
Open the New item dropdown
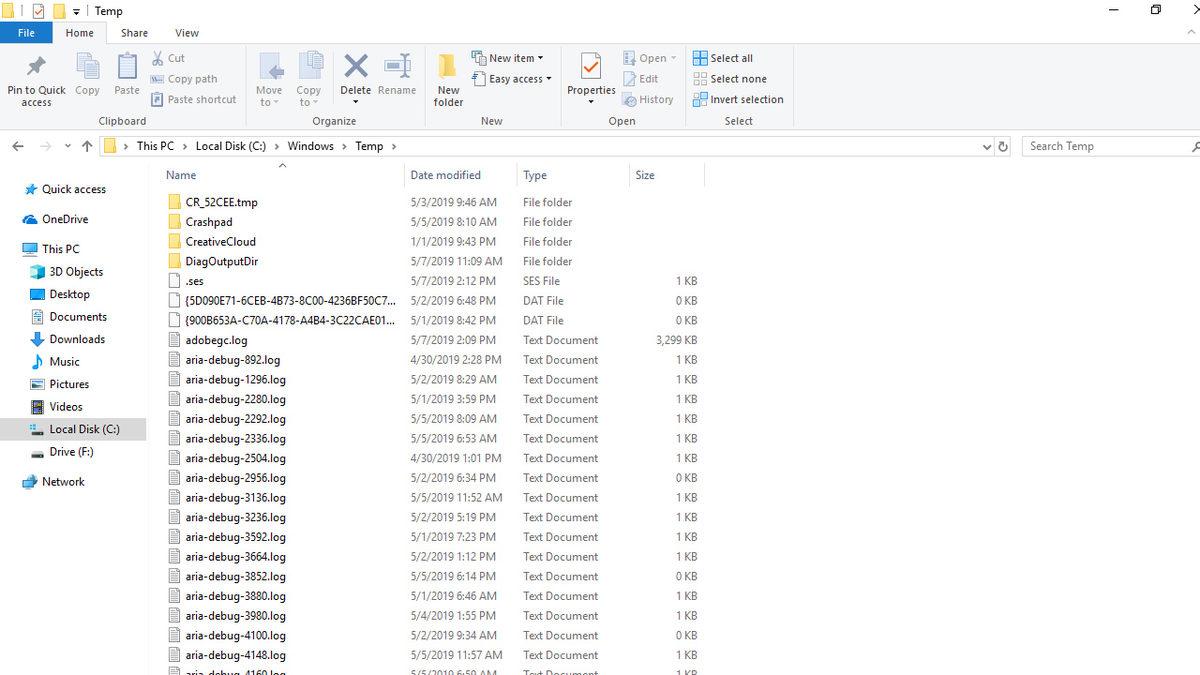tap(516, 58)
